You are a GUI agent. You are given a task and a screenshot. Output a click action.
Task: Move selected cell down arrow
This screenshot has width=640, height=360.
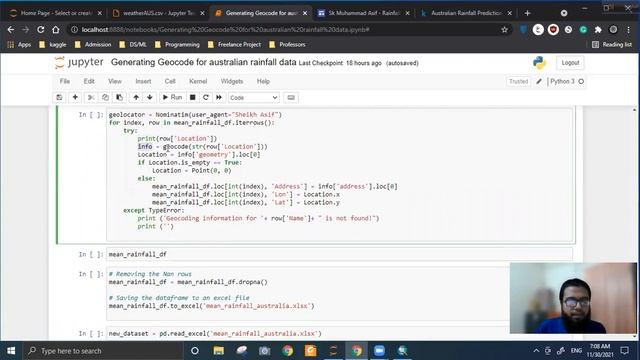click(x=150, y=98)
